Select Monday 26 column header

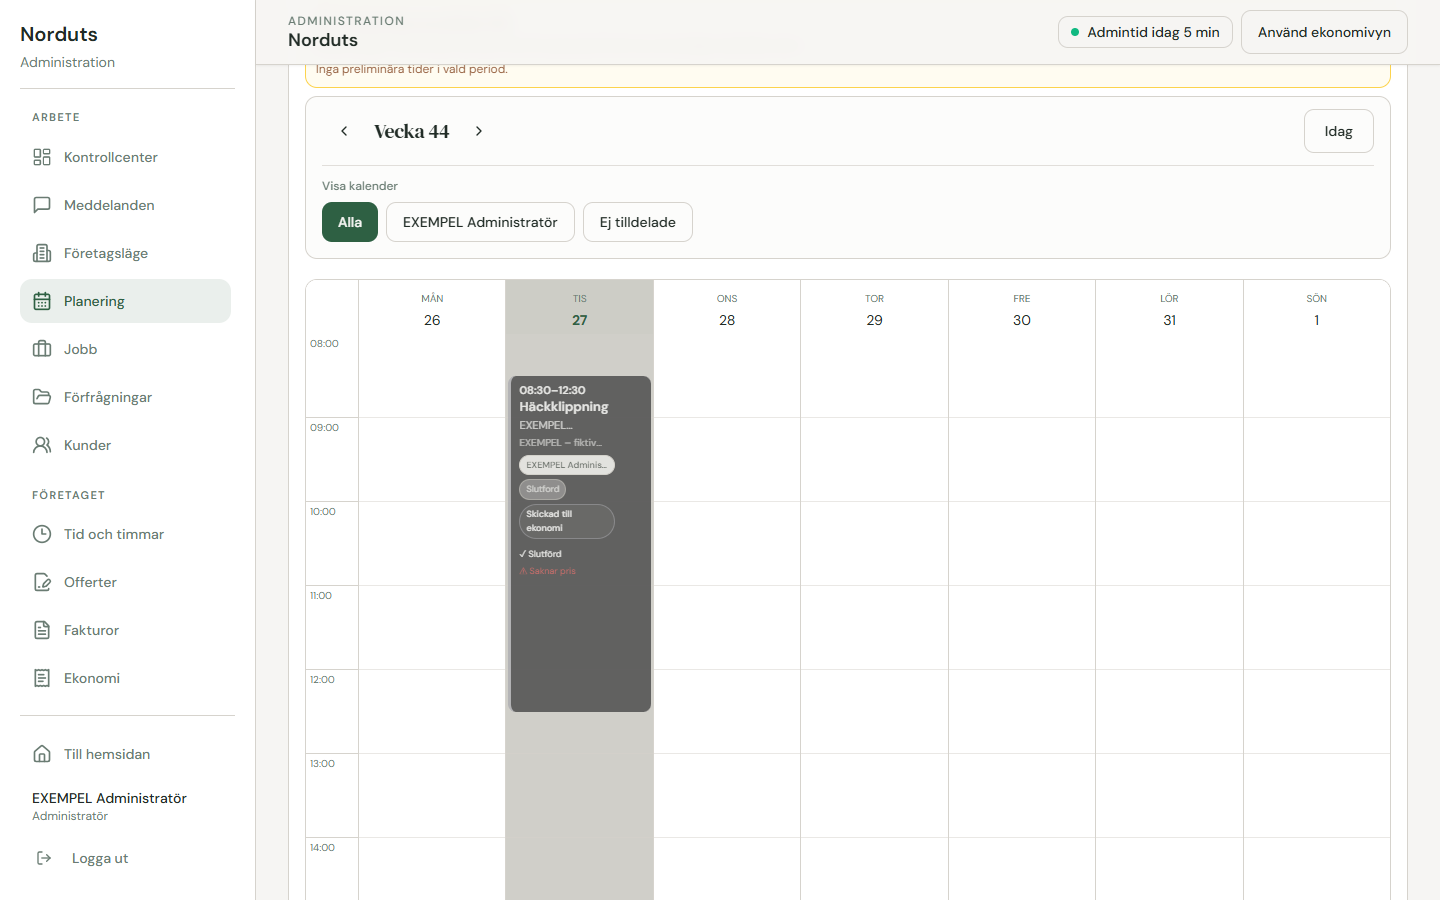click(432, 310)
